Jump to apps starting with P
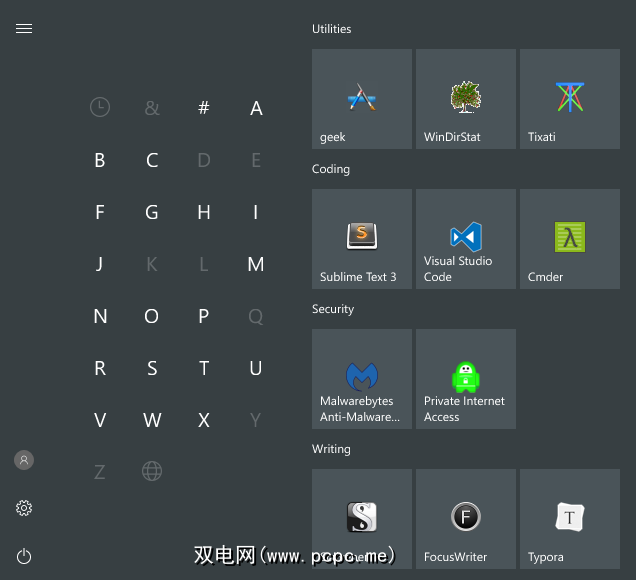Screen dimensions: 636x580 (204, 316)
